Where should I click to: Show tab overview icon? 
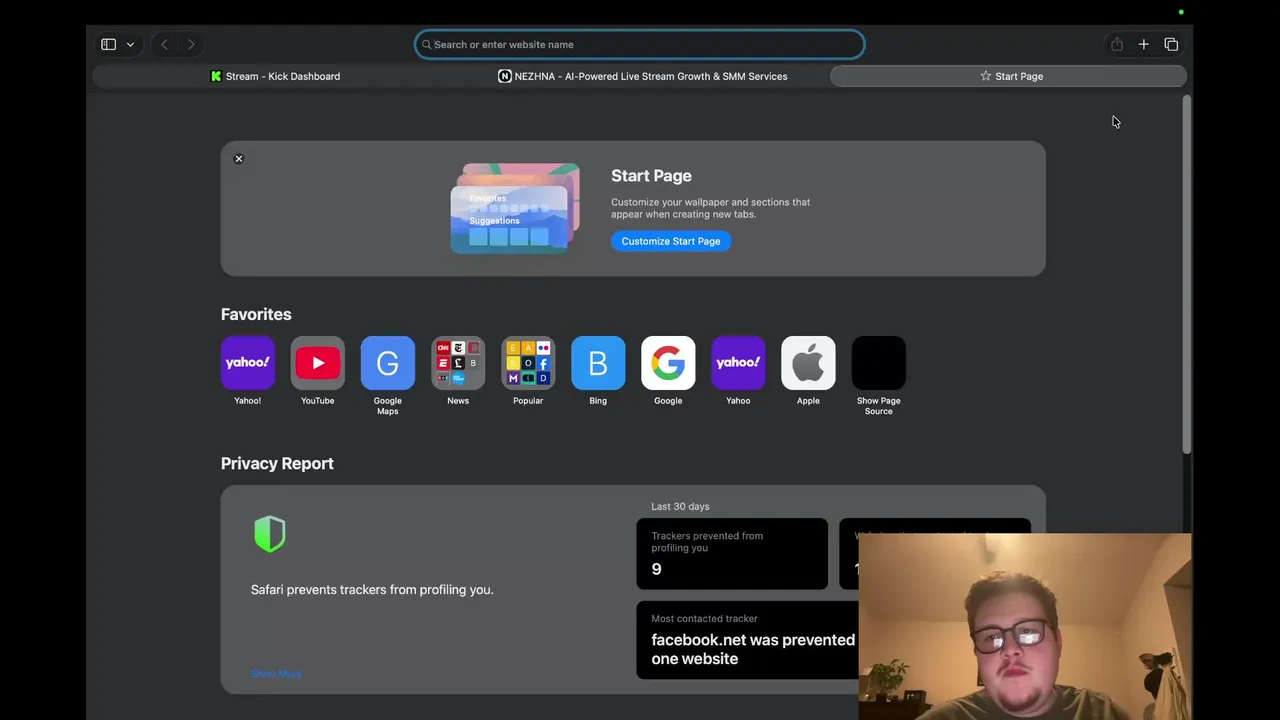click(1171, 44)
